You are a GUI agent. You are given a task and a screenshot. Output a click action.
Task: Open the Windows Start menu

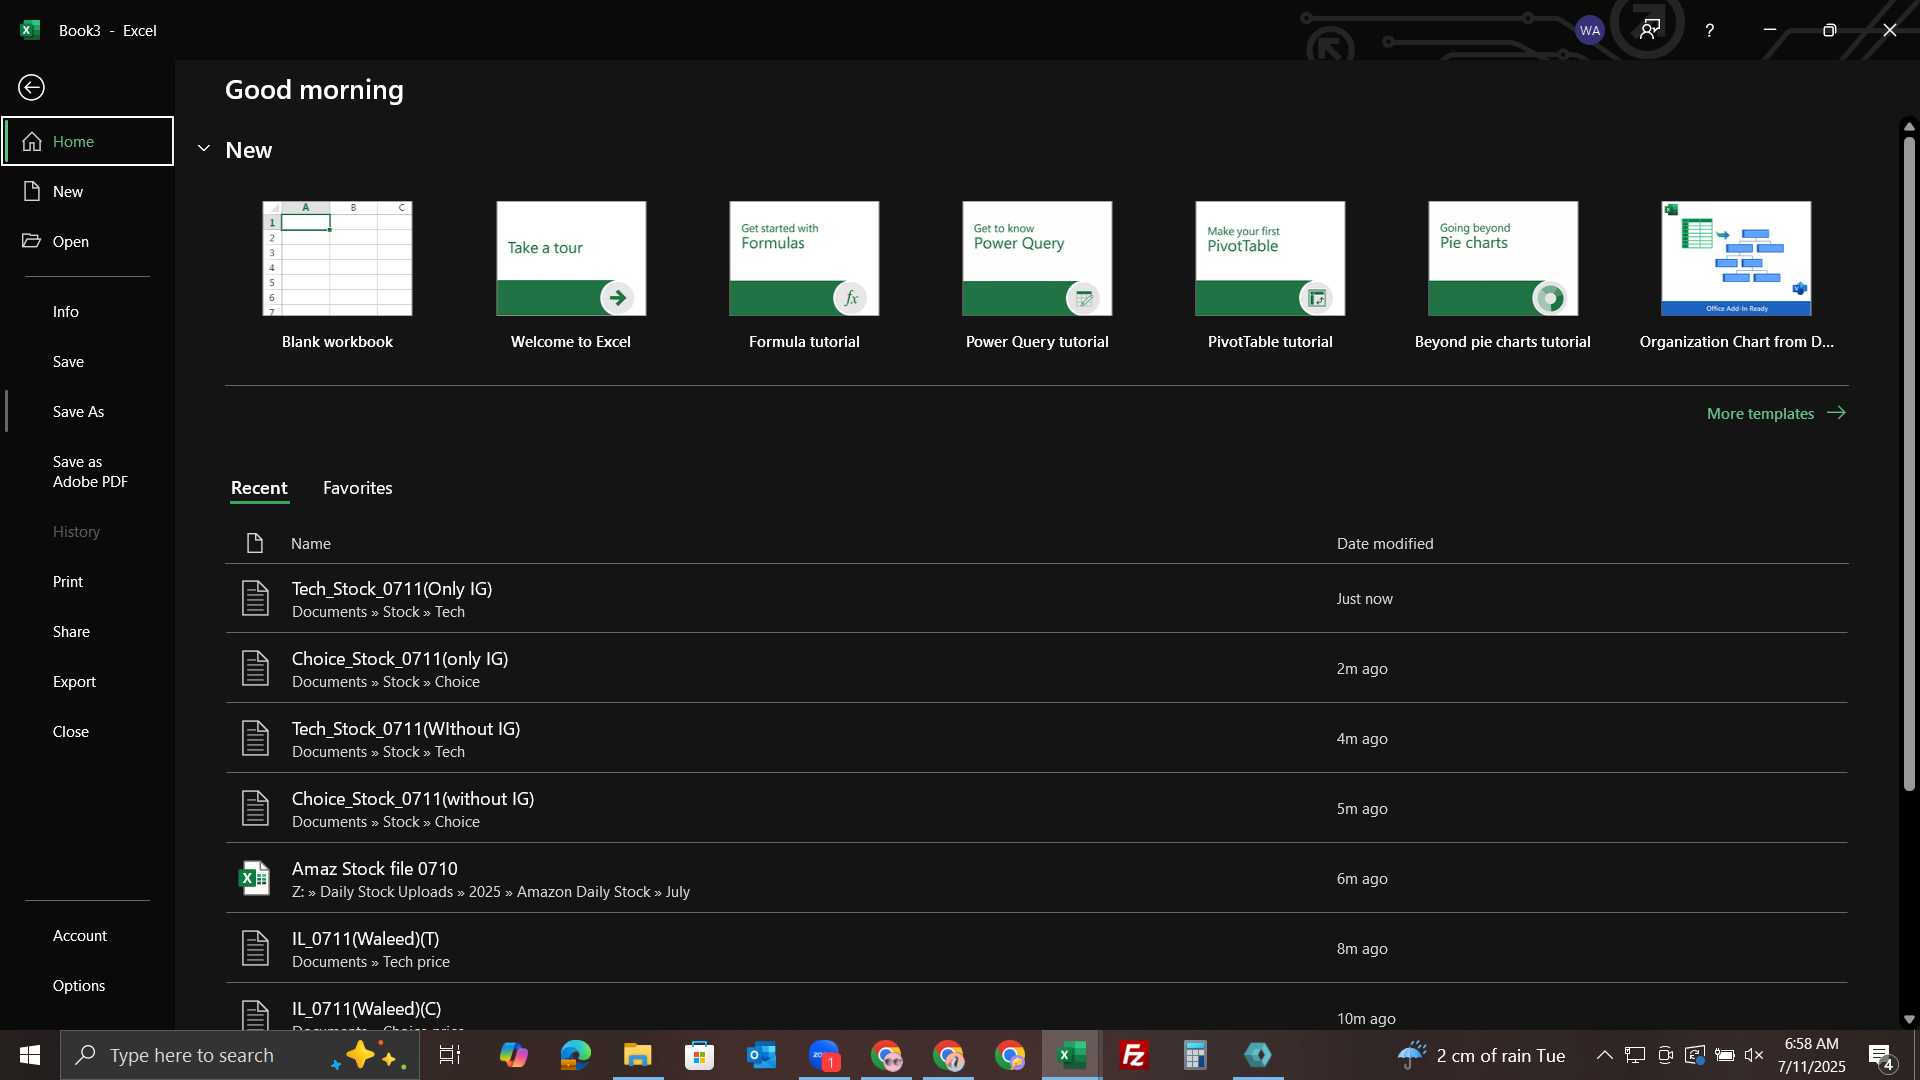(30, 1055)
